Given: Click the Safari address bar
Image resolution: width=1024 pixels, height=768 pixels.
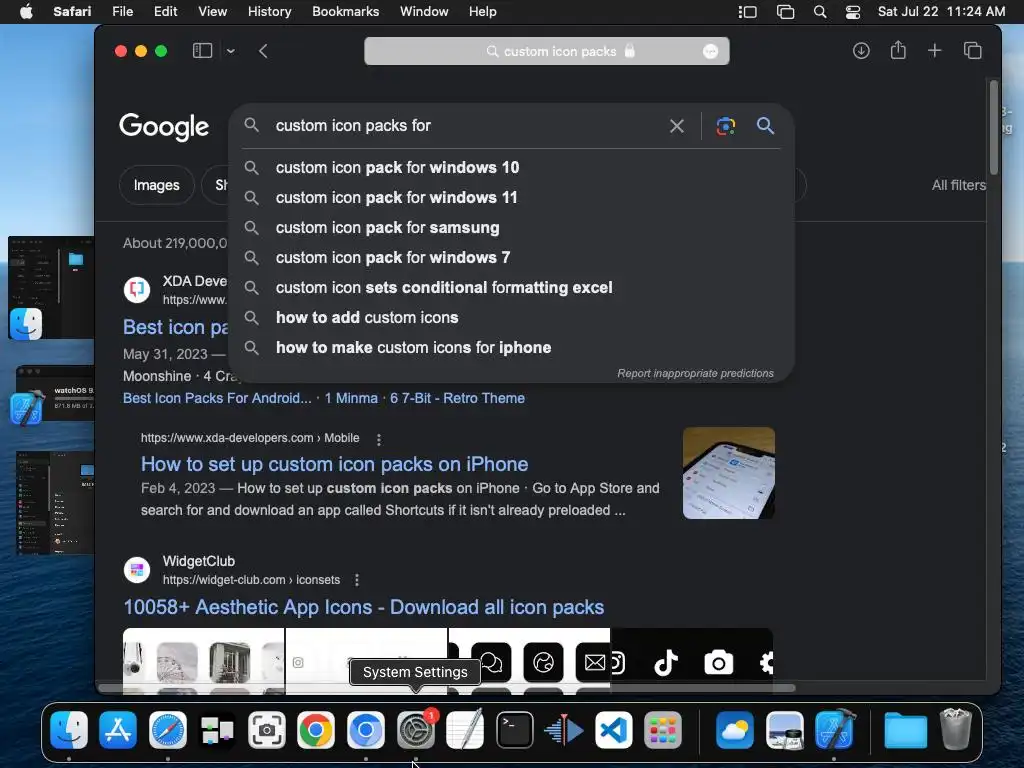Looking at the screenshot, I should 547,51.
